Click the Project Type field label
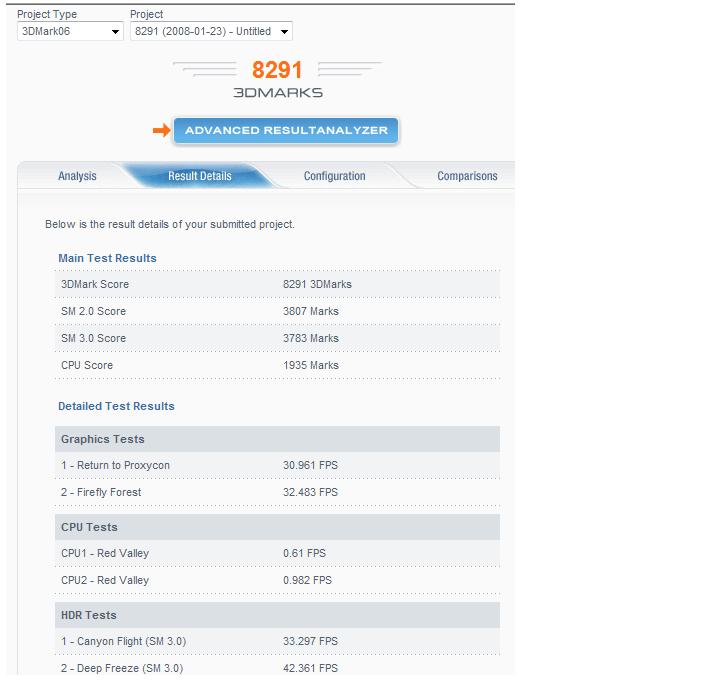 click(x=47, y=14)
